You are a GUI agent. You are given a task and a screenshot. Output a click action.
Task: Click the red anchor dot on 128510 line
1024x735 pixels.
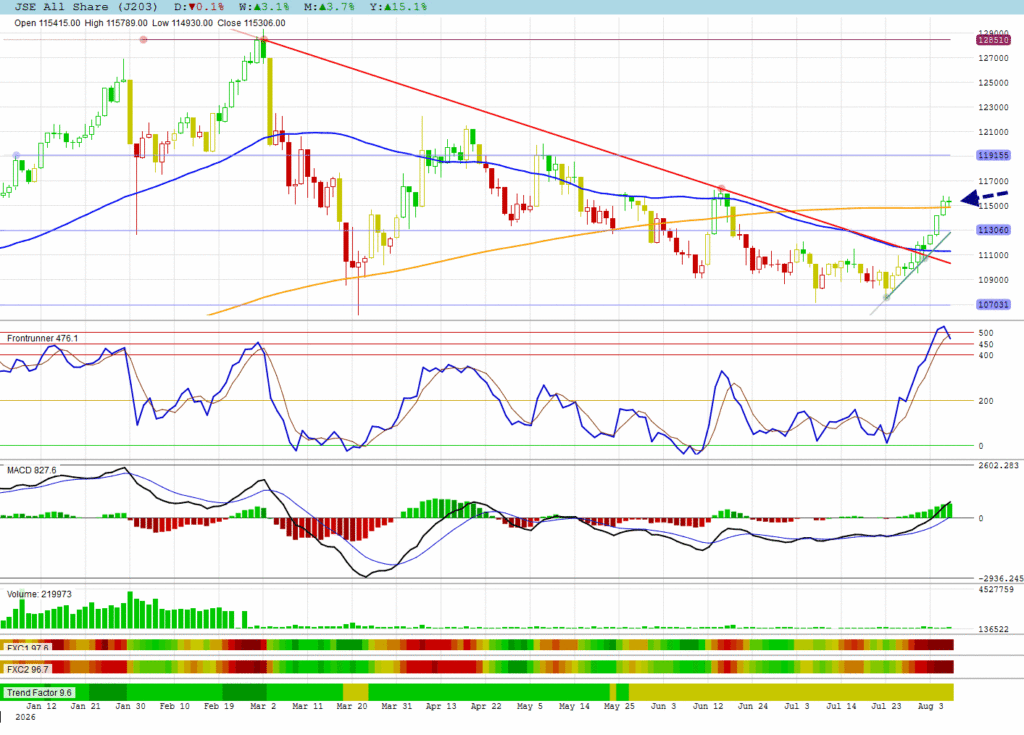[x=144, y=40]
